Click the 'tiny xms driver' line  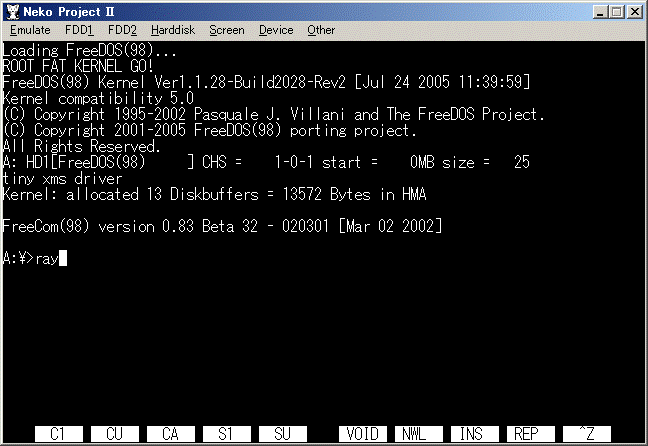pyautogui.click(x=62, y=179)
